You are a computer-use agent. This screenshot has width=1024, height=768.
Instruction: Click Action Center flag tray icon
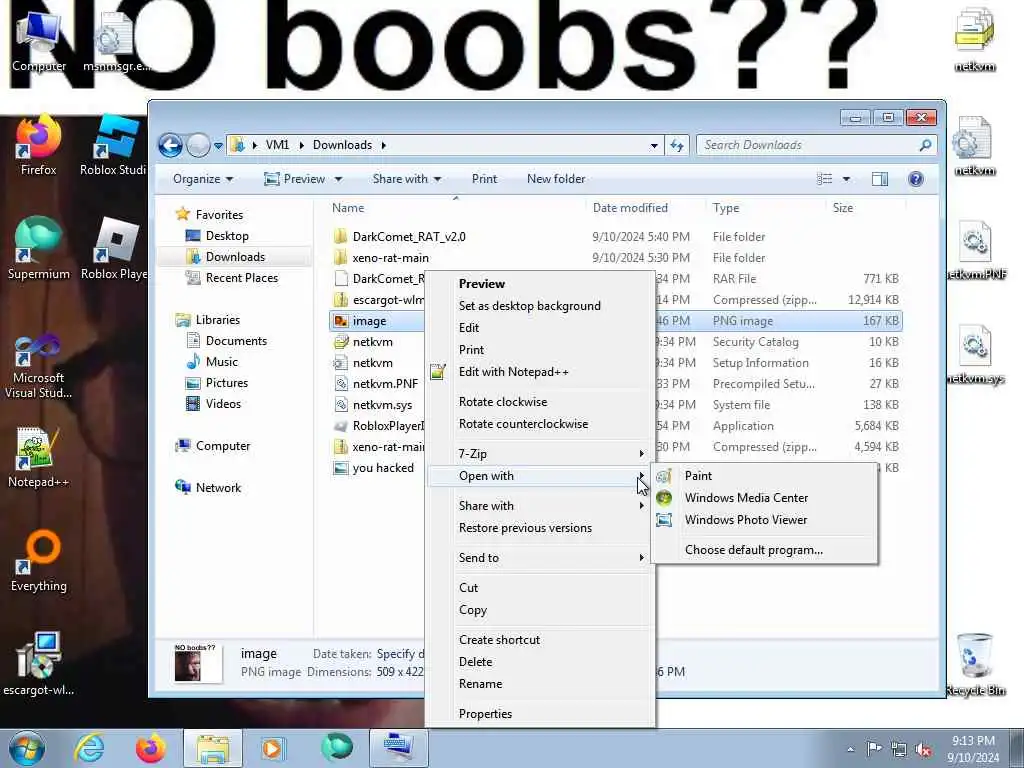[874, 748]
